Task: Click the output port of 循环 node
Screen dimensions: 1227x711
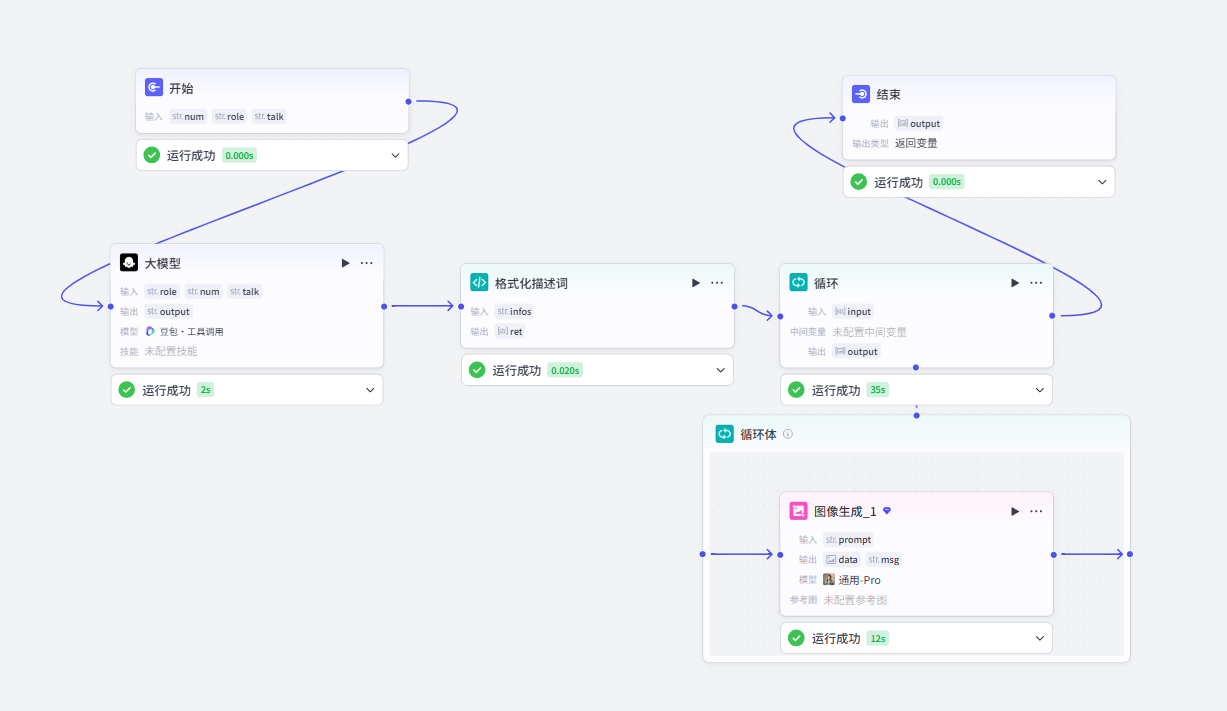Action: 1052,316
